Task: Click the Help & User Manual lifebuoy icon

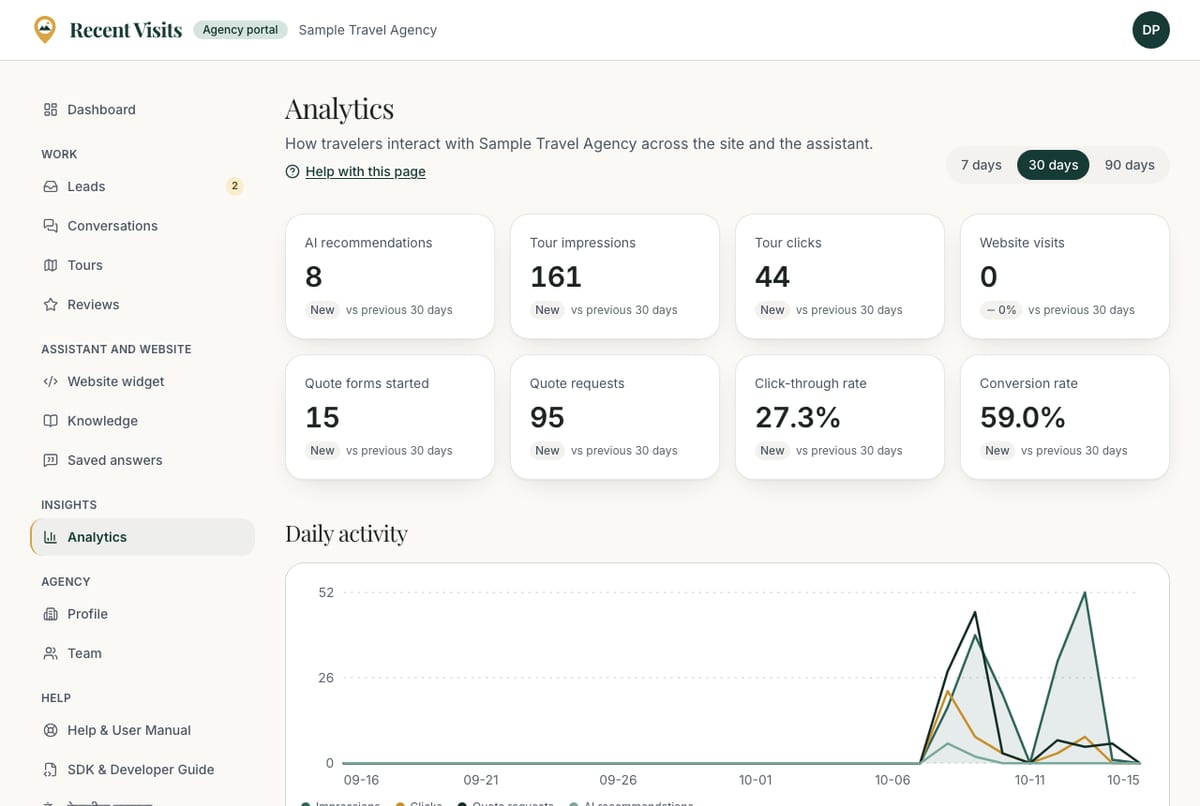Action: (x=50, y=731)
